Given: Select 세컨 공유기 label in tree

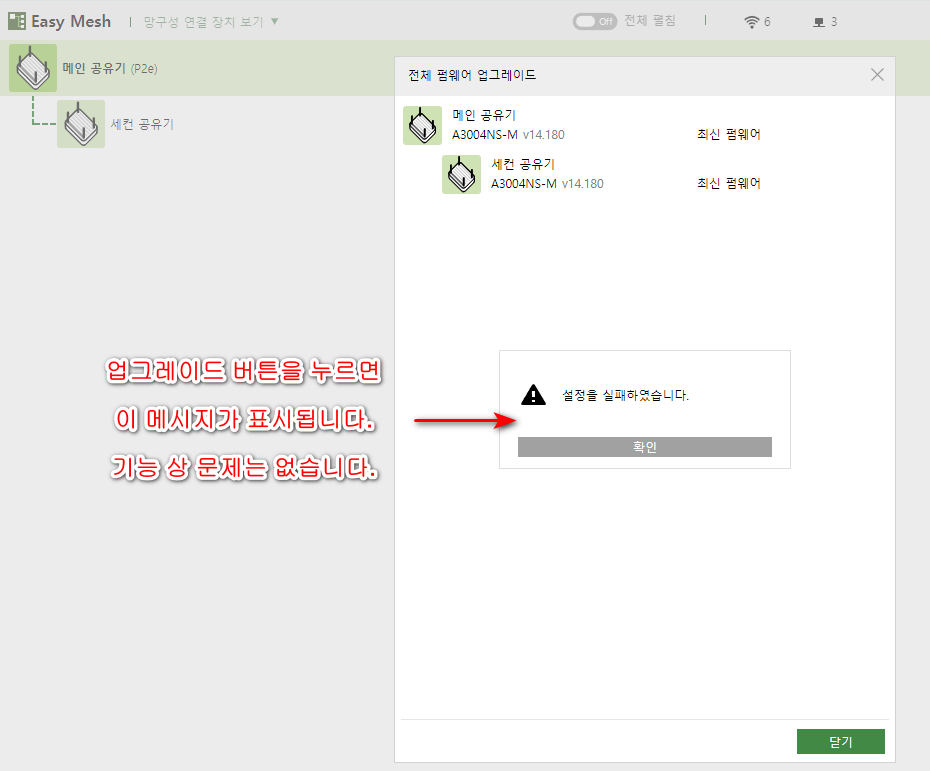Looking at the screenshot, I should [142, 124].
